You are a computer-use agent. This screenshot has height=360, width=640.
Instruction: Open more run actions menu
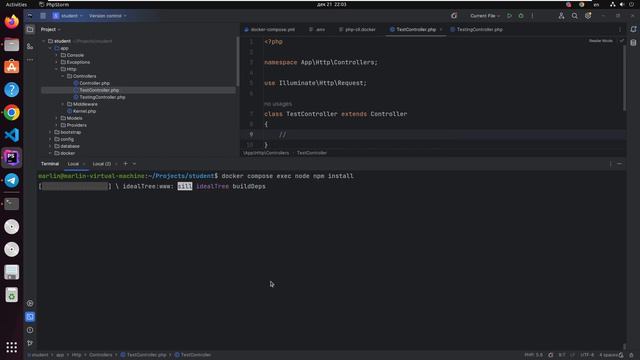[x=532, y=16]
